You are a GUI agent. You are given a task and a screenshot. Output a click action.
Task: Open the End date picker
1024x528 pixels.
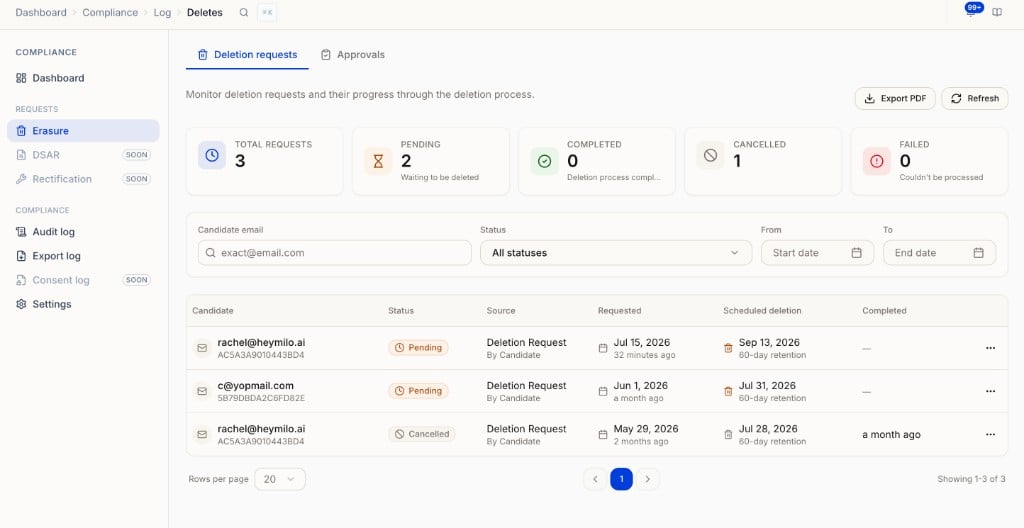[939, 253]
